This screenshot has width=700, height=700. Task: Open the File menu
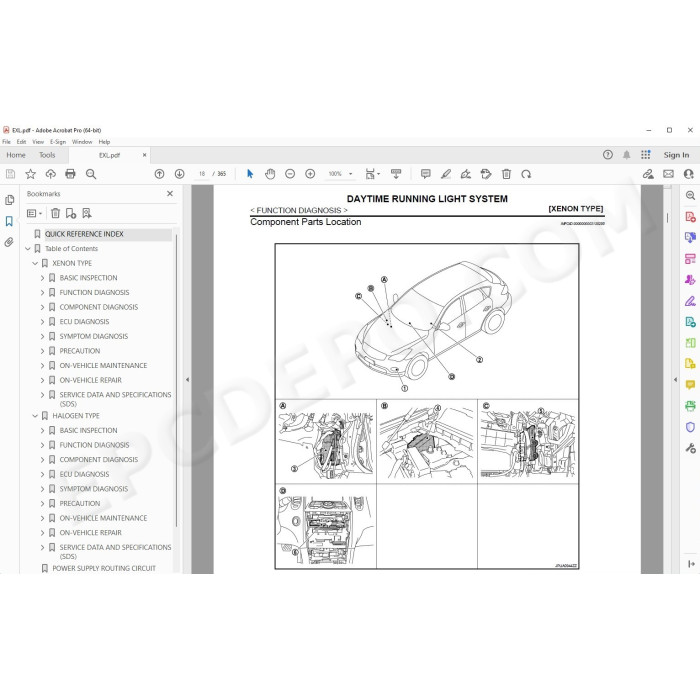[6, 142]
